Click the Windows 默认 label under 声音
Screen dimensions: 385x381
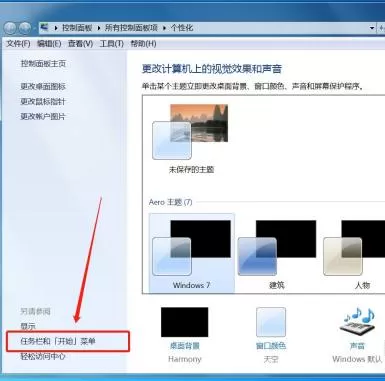click(357, 359)
